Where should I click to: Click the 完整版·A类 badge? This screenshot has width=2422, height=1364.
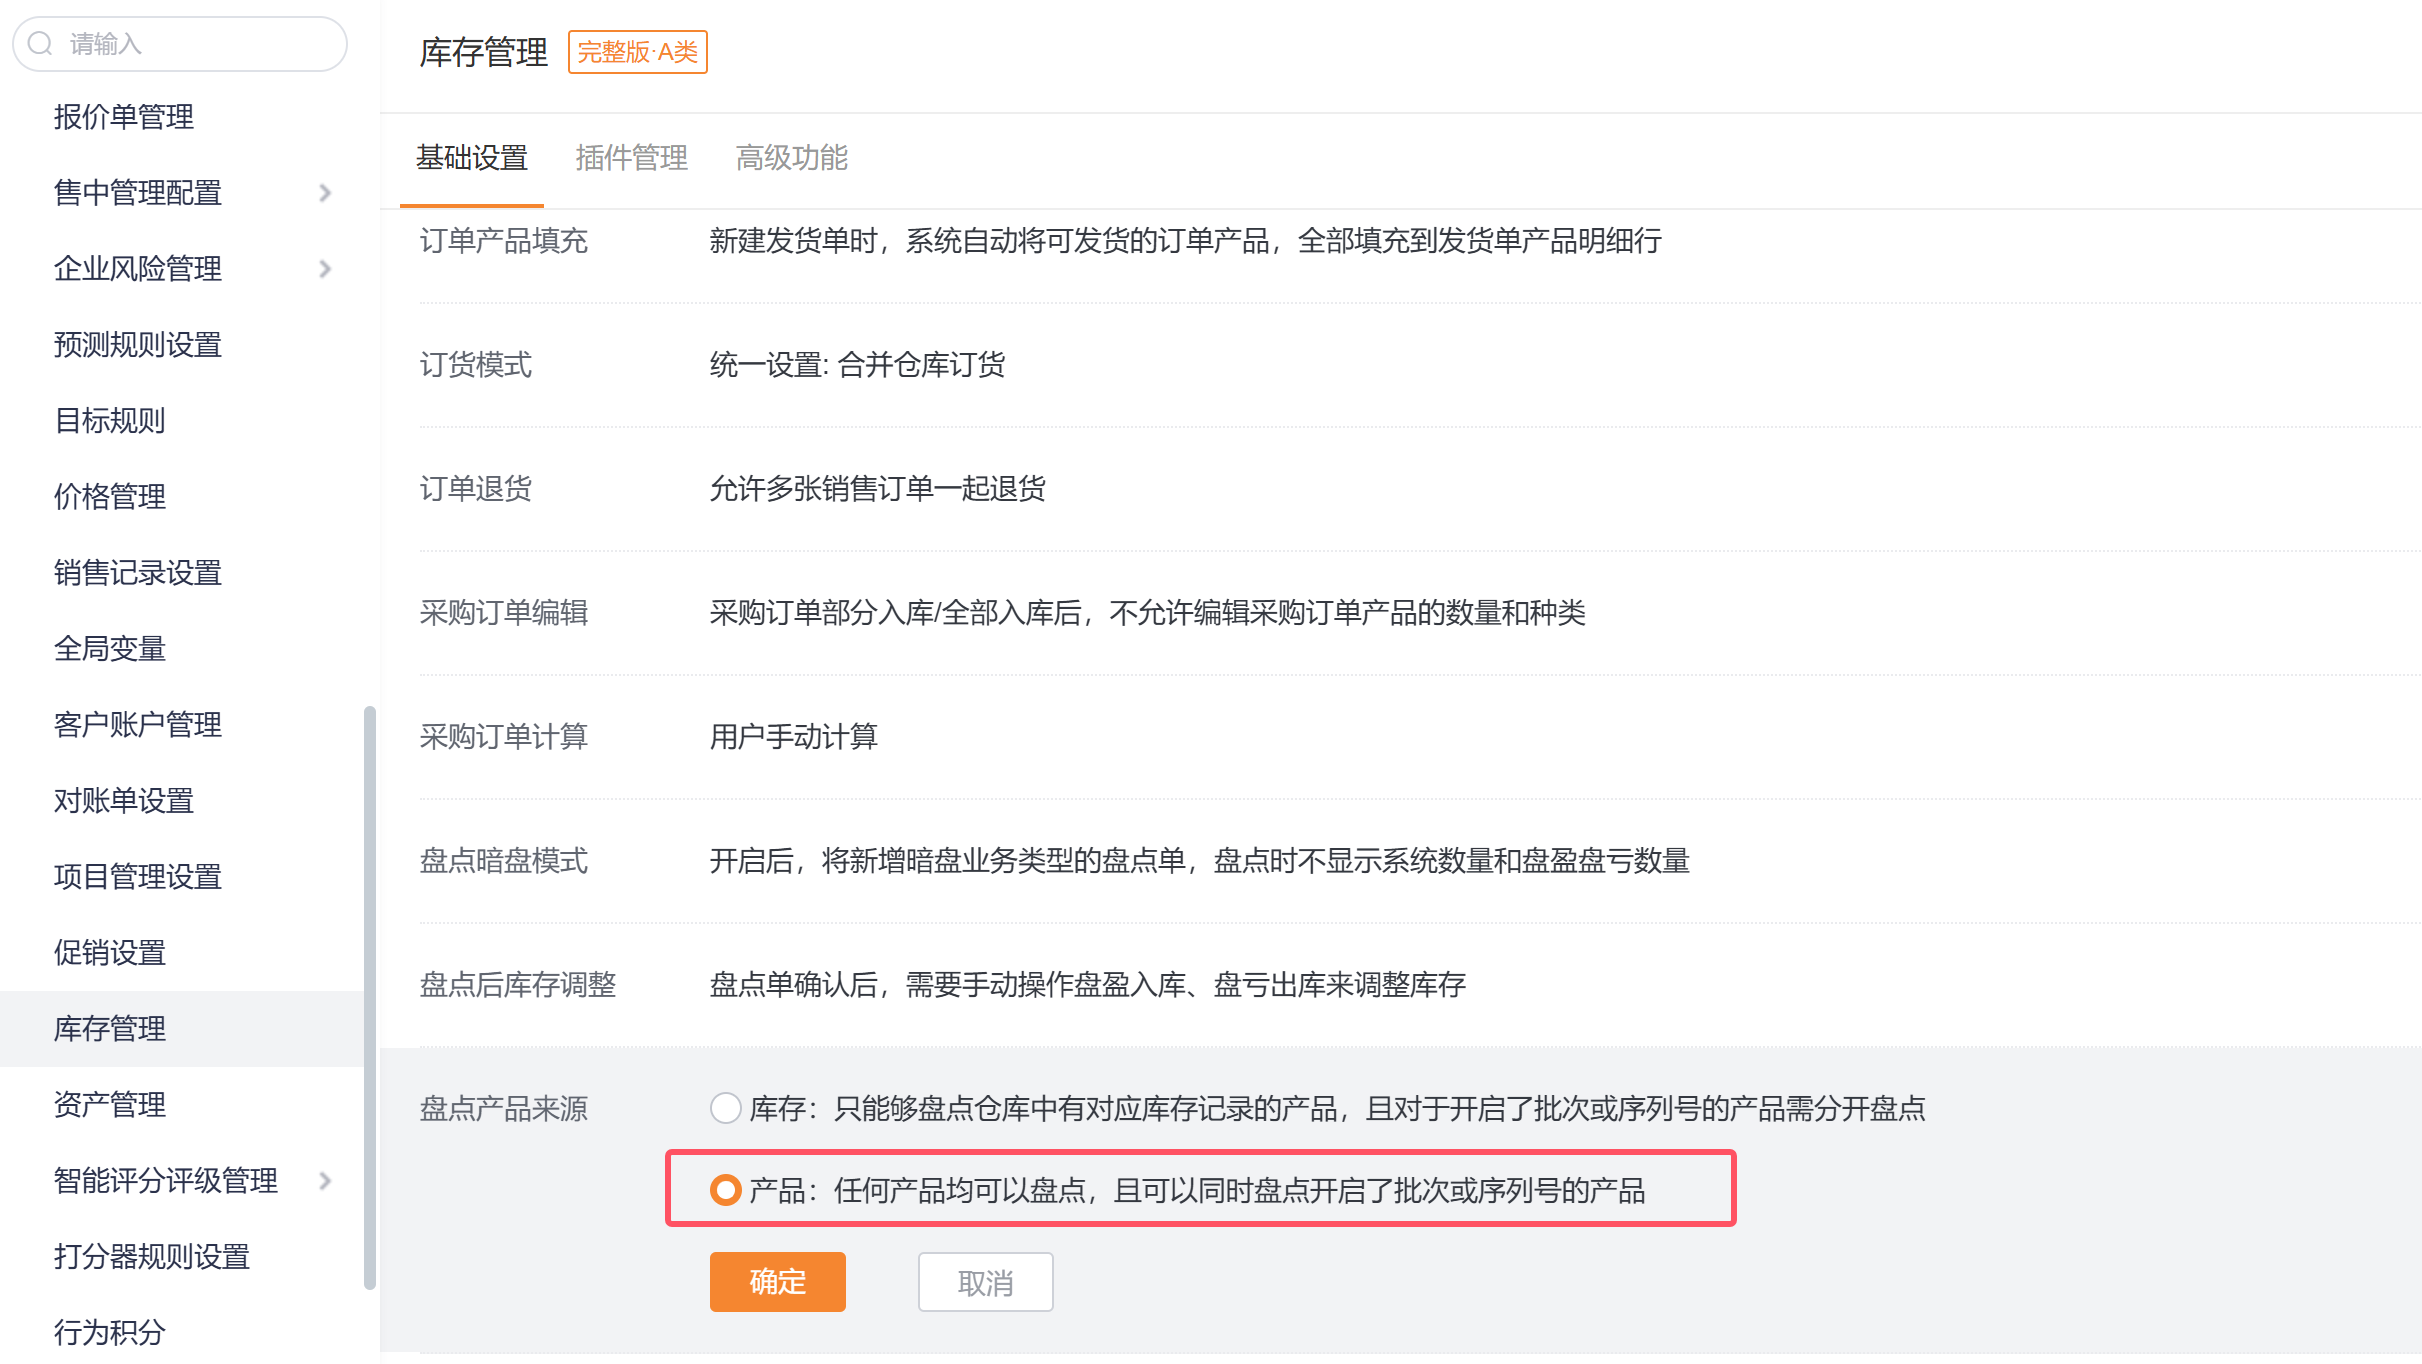pos(637,52)
